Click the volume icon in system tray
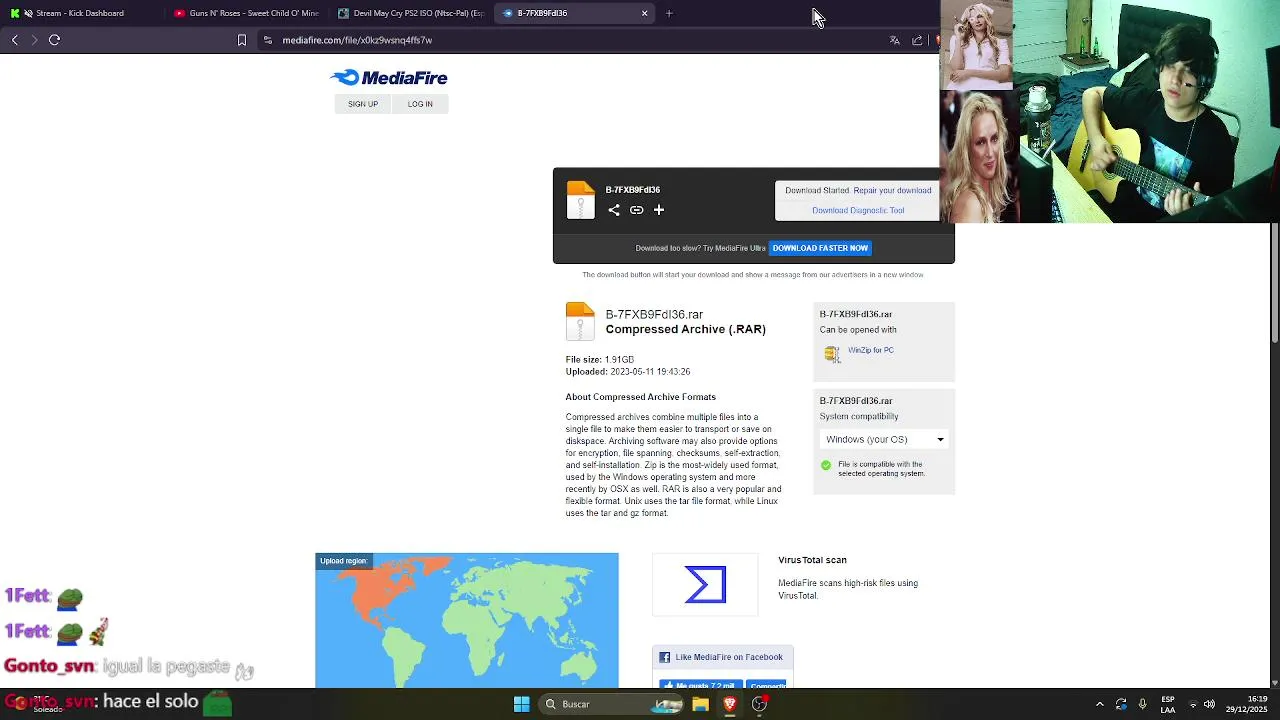The height and width of the screenshot is (720, 1280). [1209, 704]
